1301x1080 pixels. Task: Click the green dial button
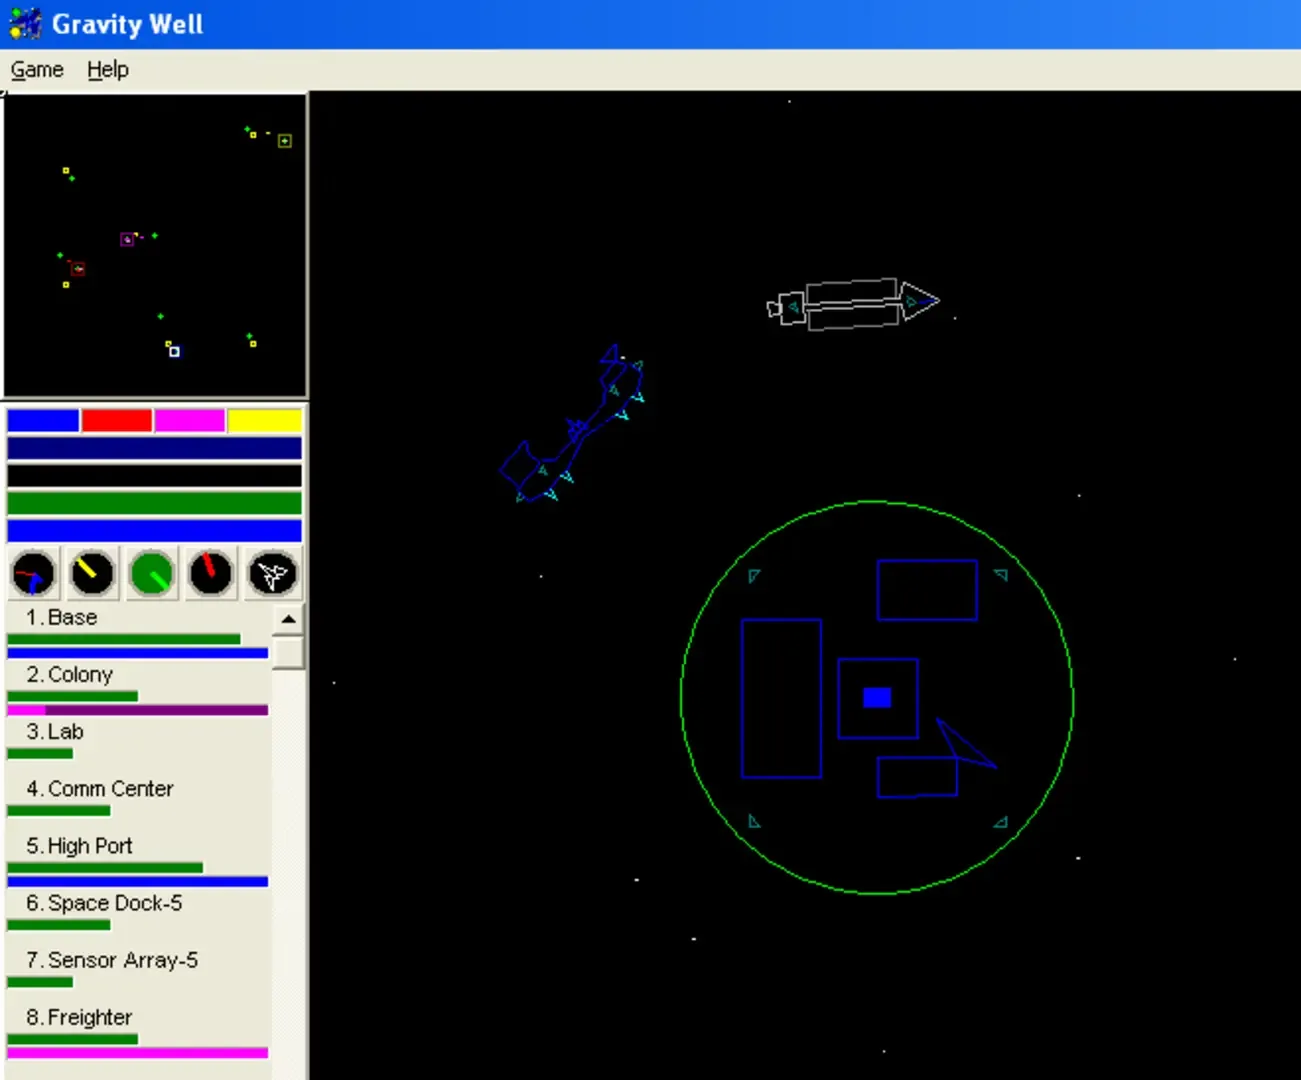click(152, 574)
